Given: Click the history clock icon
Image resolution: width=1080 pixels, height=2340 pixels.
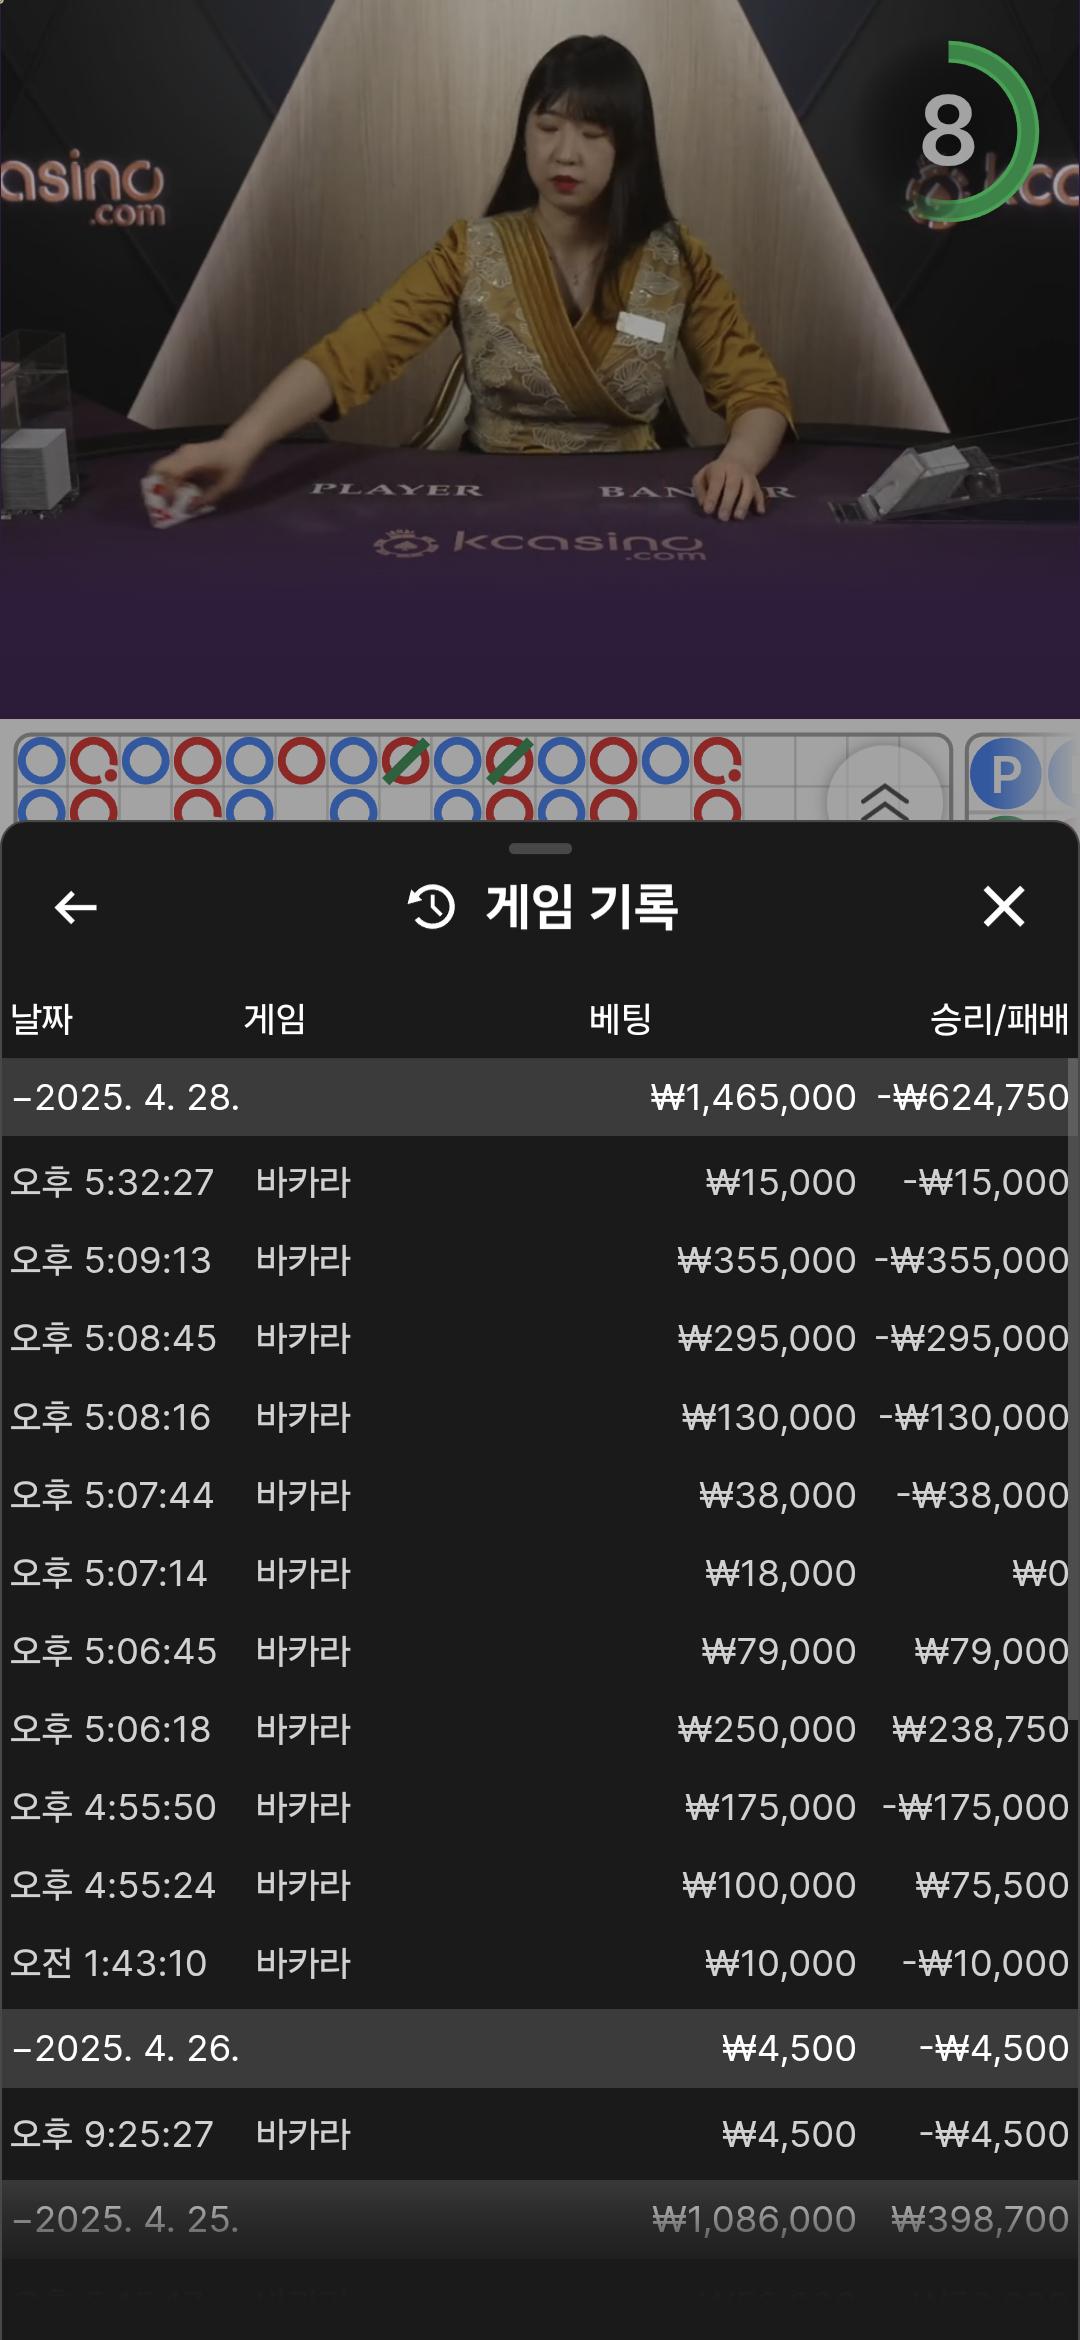Looking at the screenshot, I should [x=432, y=907].
